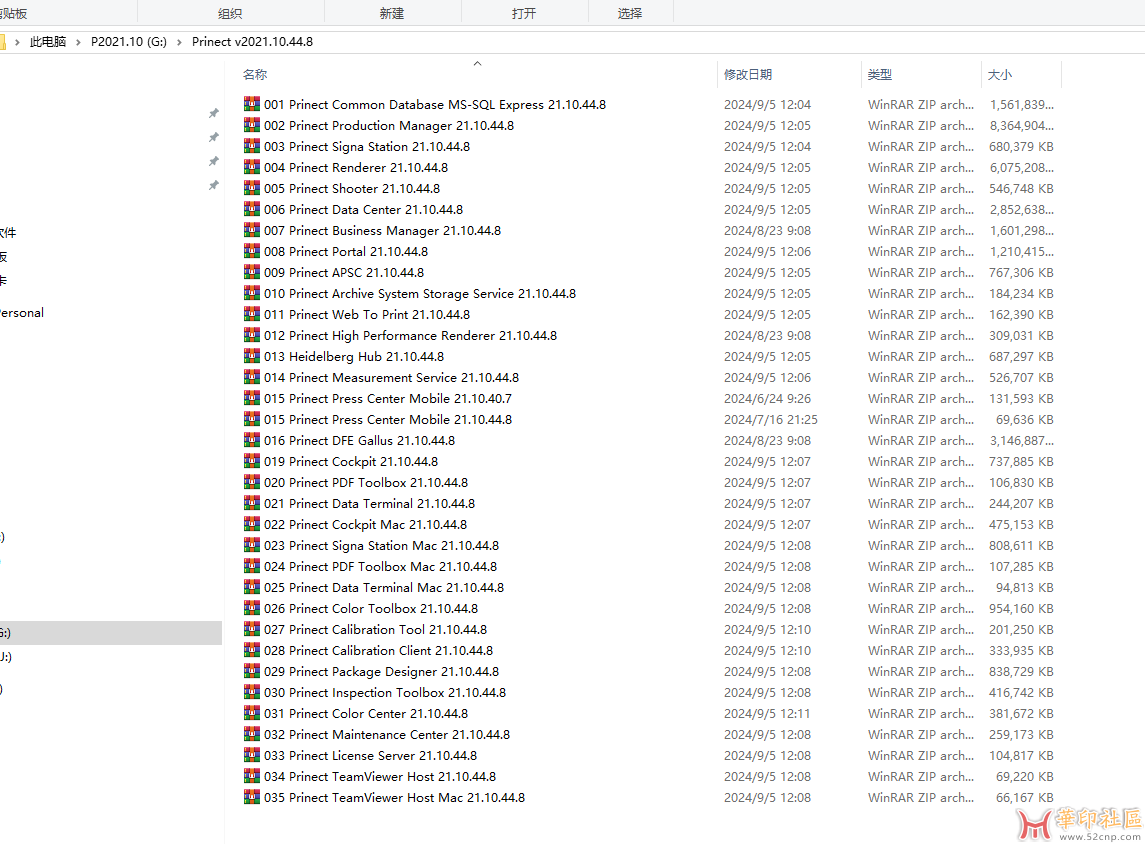This screenshot has height=844, width=1145.
Task: Select file 015 Prinect Press Center Mobile 21.10.44.8
Action: point(388,420)
